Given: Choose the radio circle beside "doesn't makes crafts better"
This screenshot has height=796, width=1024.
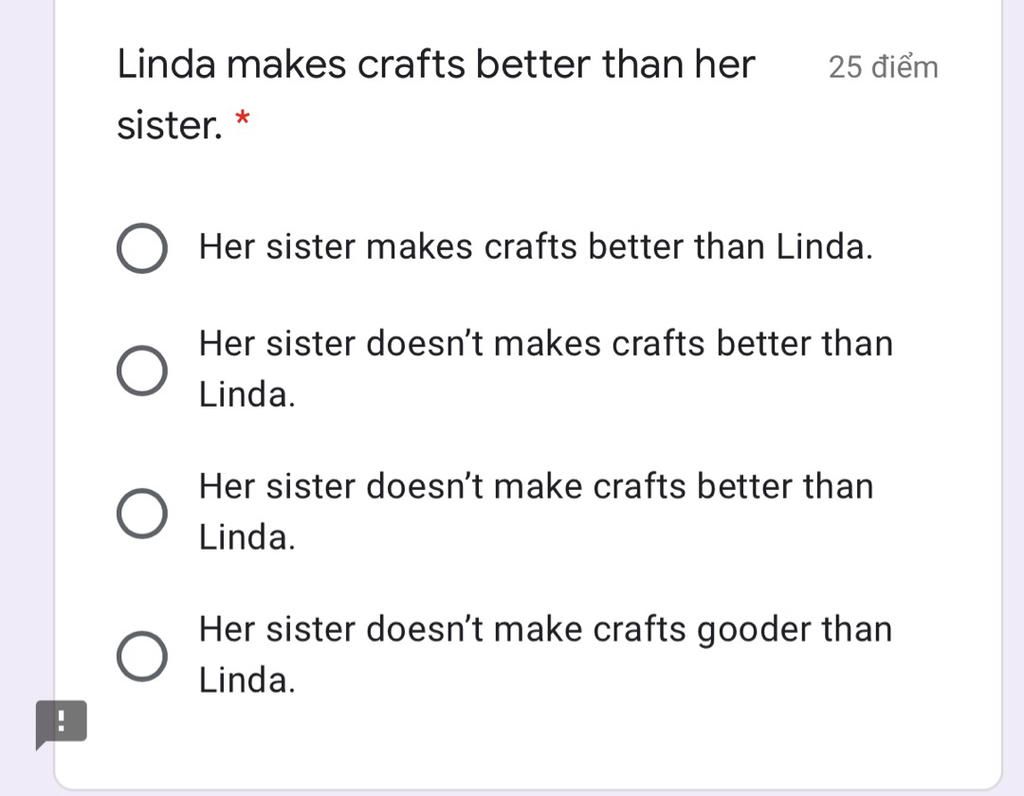Looking at the screenshot, I should coord(142,371).
